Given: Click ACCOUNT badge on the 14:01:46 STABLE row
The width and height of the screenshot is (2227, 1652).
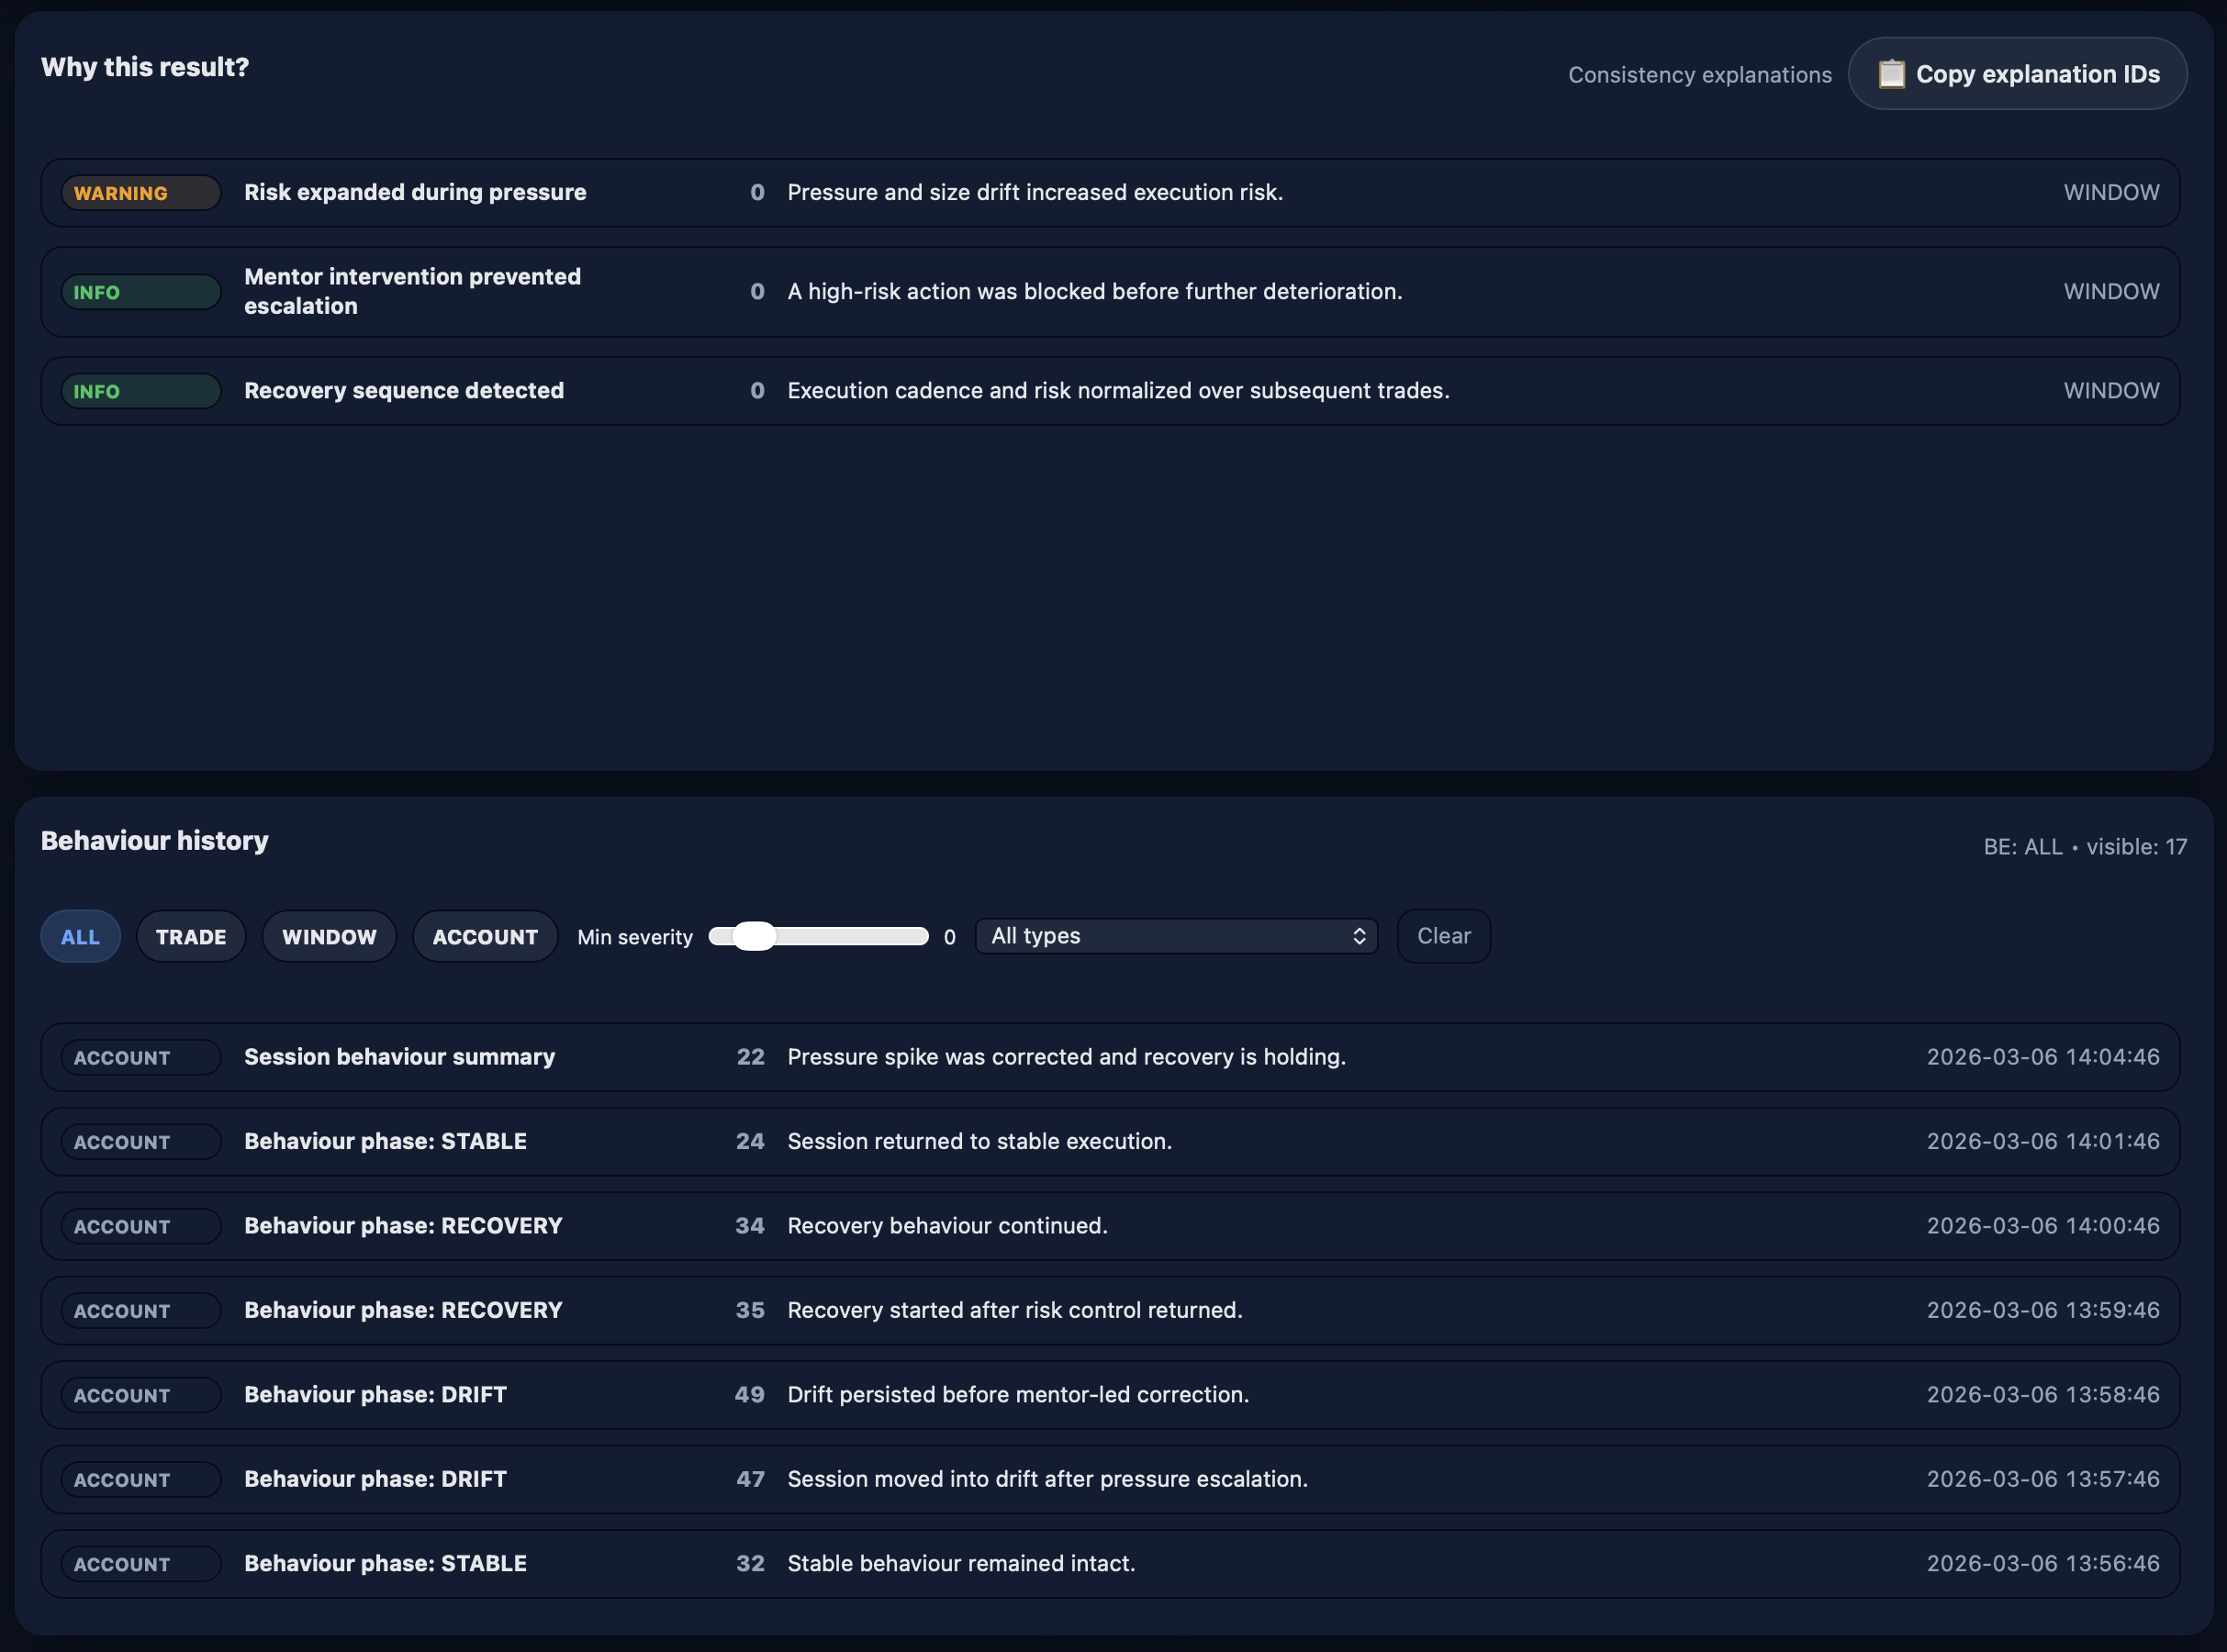Looking at the screenshot, I should coord(140,1141).
